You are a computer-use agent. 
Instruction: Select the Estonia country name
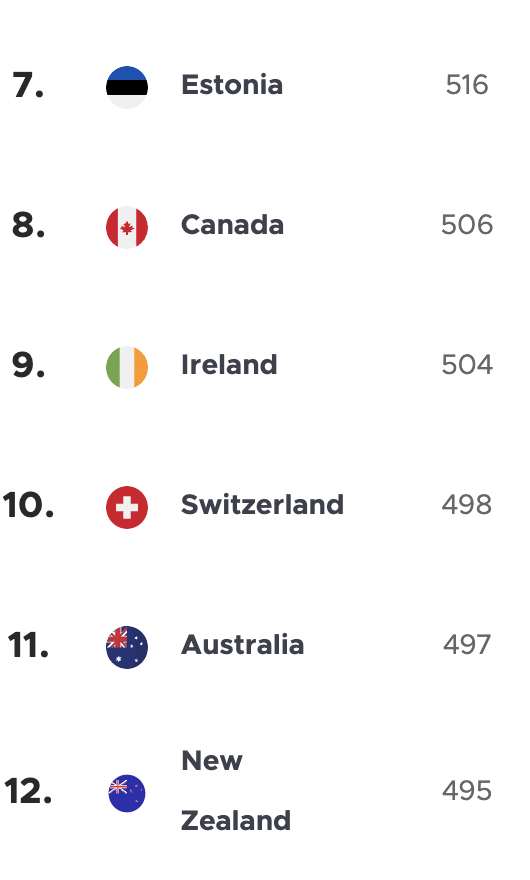pyautogui.click(x=232, y=85)
